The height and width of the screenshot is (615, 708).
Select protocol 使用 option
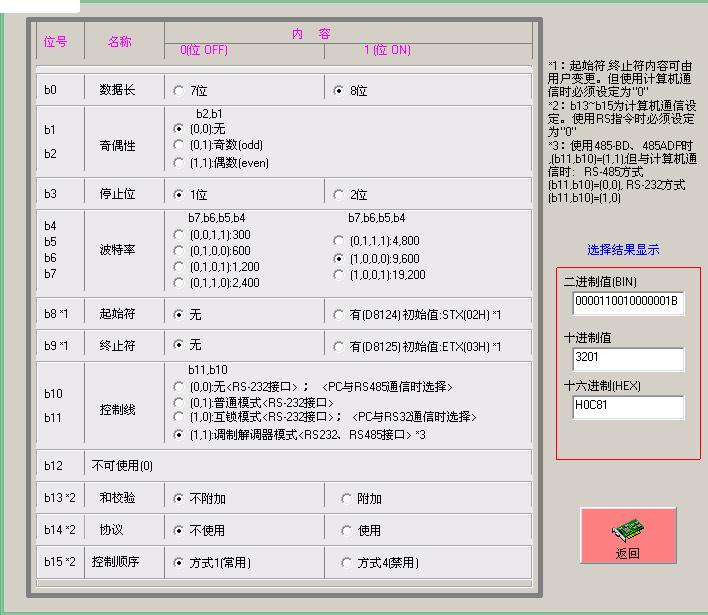coord(347,531)
